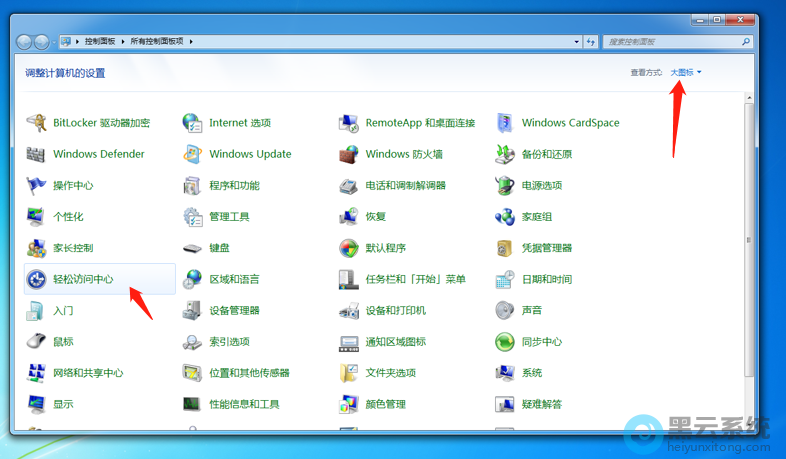This screenshot has height=459, width=786.
Task: Open the Windows Update icon
Action: click(x=193, y=154)
